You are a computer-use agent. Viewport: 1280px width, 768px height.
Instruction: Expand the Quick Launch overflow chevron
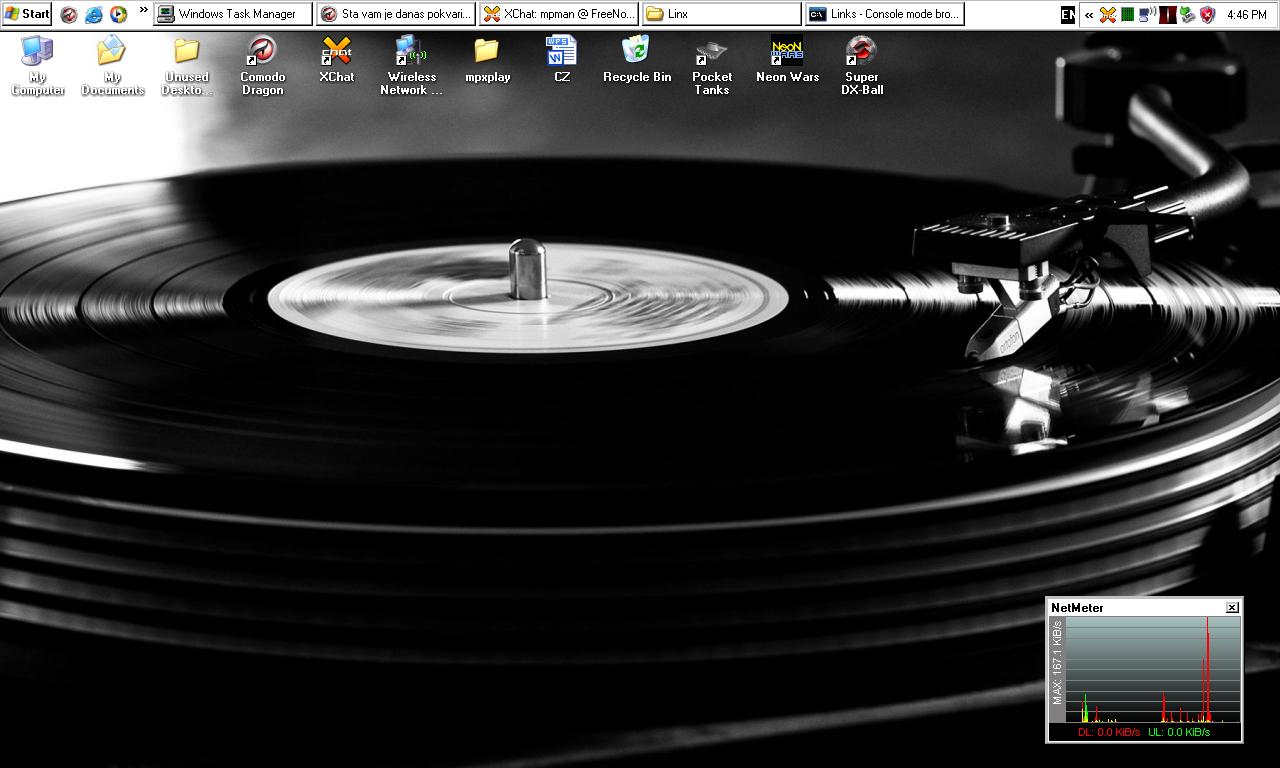click(x=143, y=10)
